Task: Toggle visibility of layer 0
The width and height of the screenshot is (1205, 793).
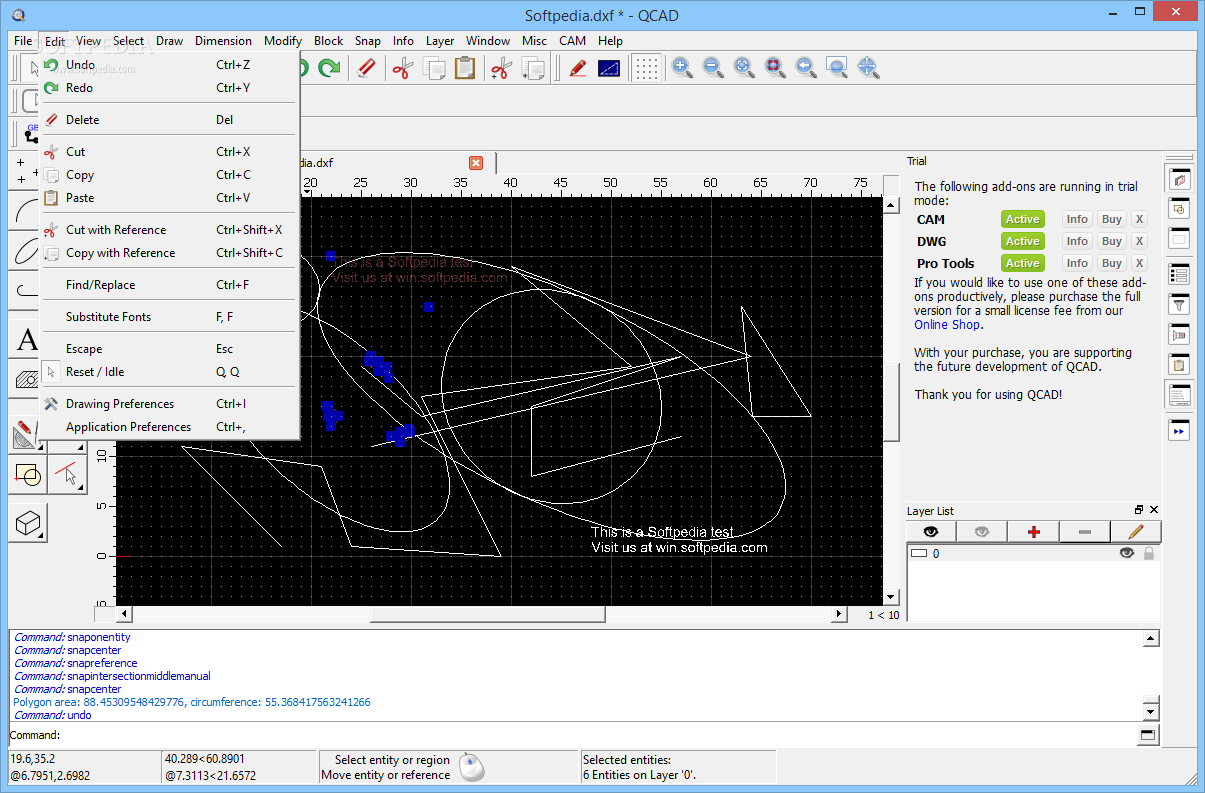Action: [x=1127, y=553]
